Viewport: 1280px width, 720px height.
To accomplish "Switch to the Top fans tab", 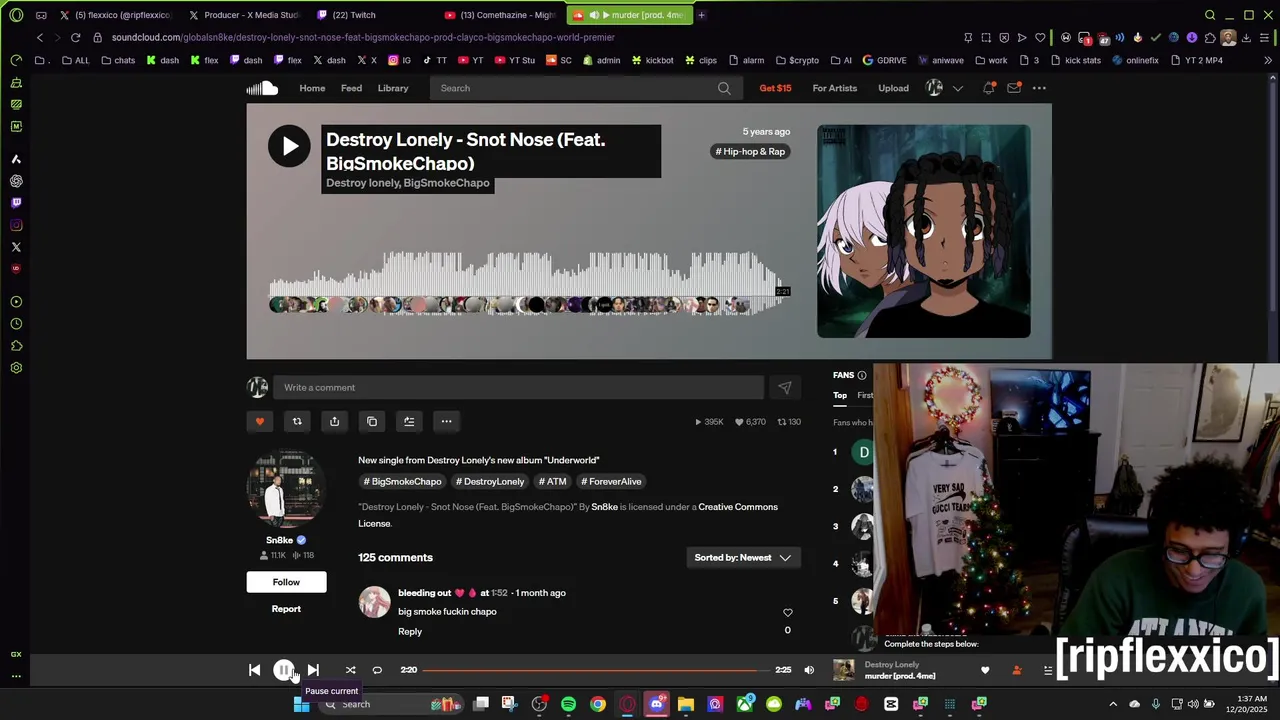I will point(840,396).
